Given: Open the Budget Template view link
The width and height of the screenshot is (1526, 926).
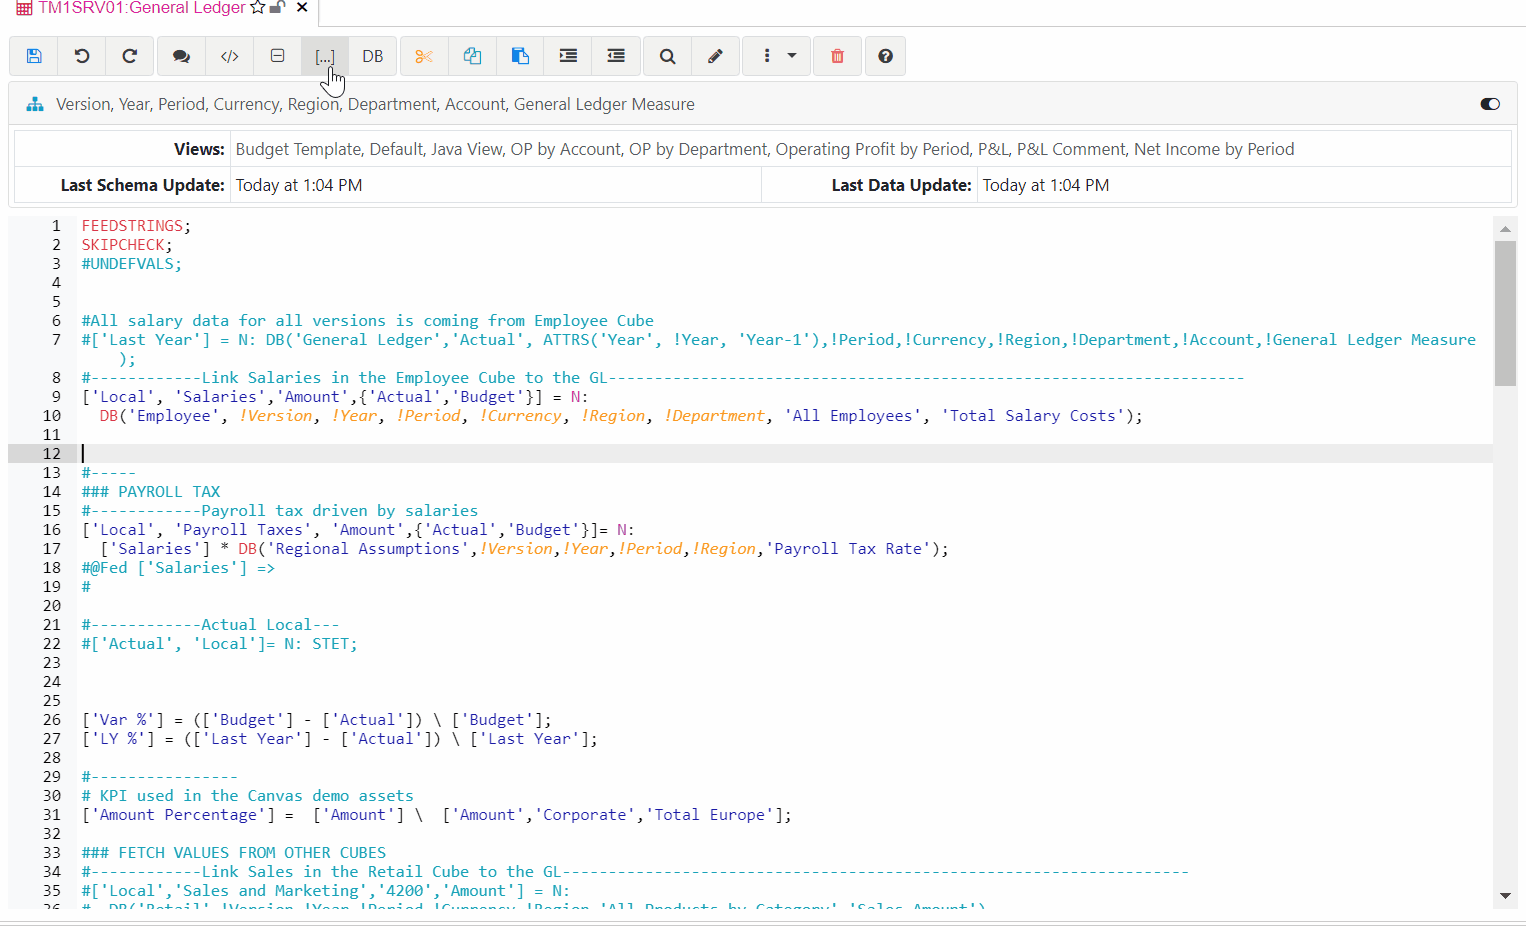Looking at the screenshot, I should [298, 149].
